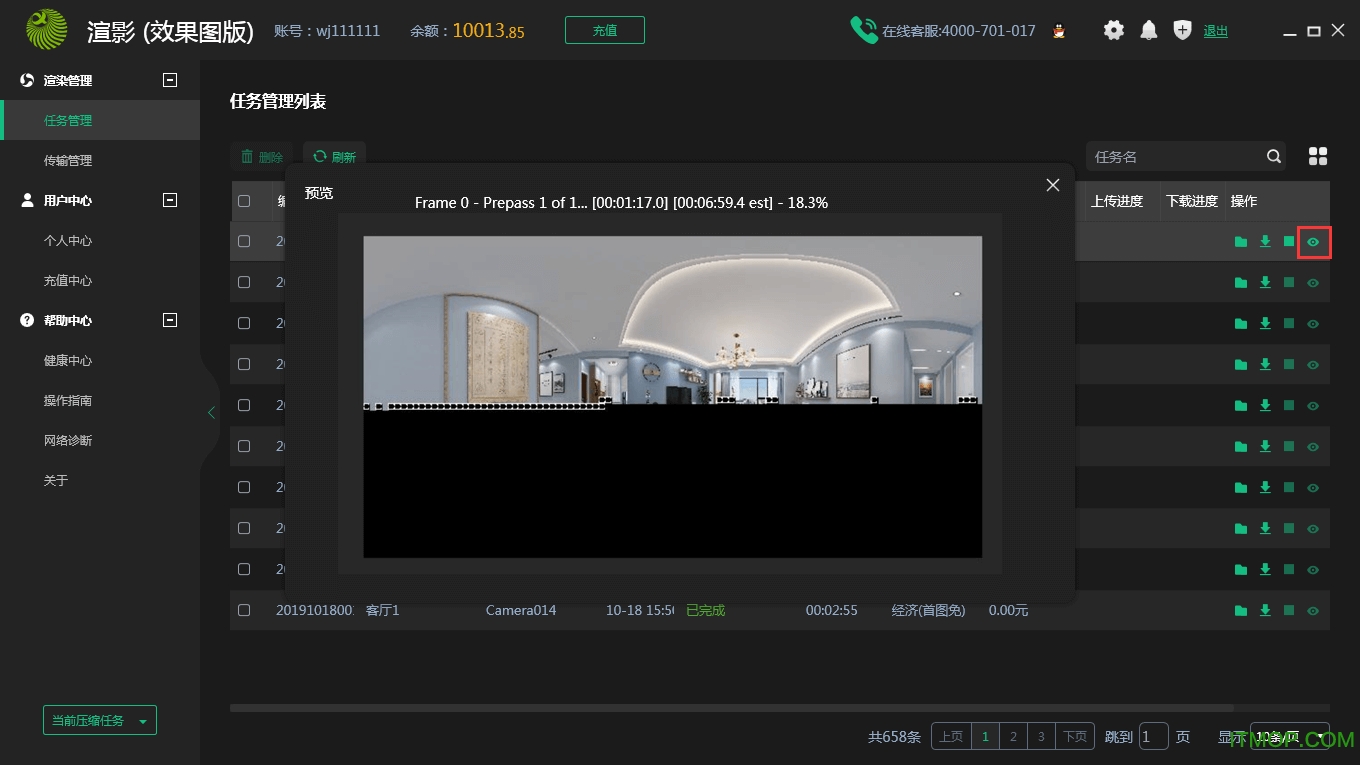This screenshot has height=765, width=1360.
Task: Open the 当前压缩任务 dropdown
Action: coord(100,721)
